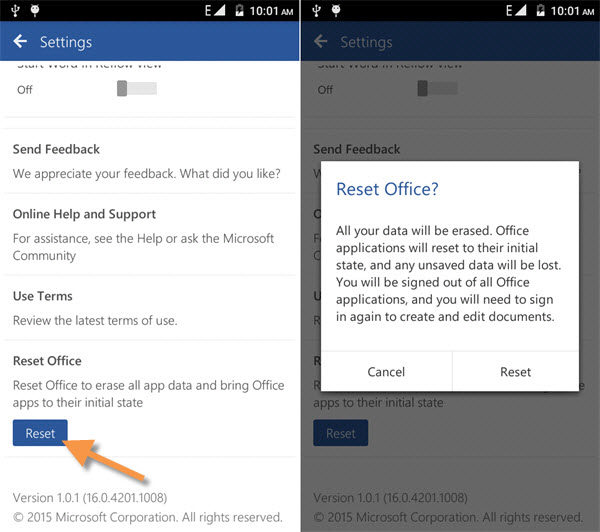Tap "Review the latest terms of use." text
The height and width of the screenshot is (532, 600).
pyautogui.click(x=95, y=320)
